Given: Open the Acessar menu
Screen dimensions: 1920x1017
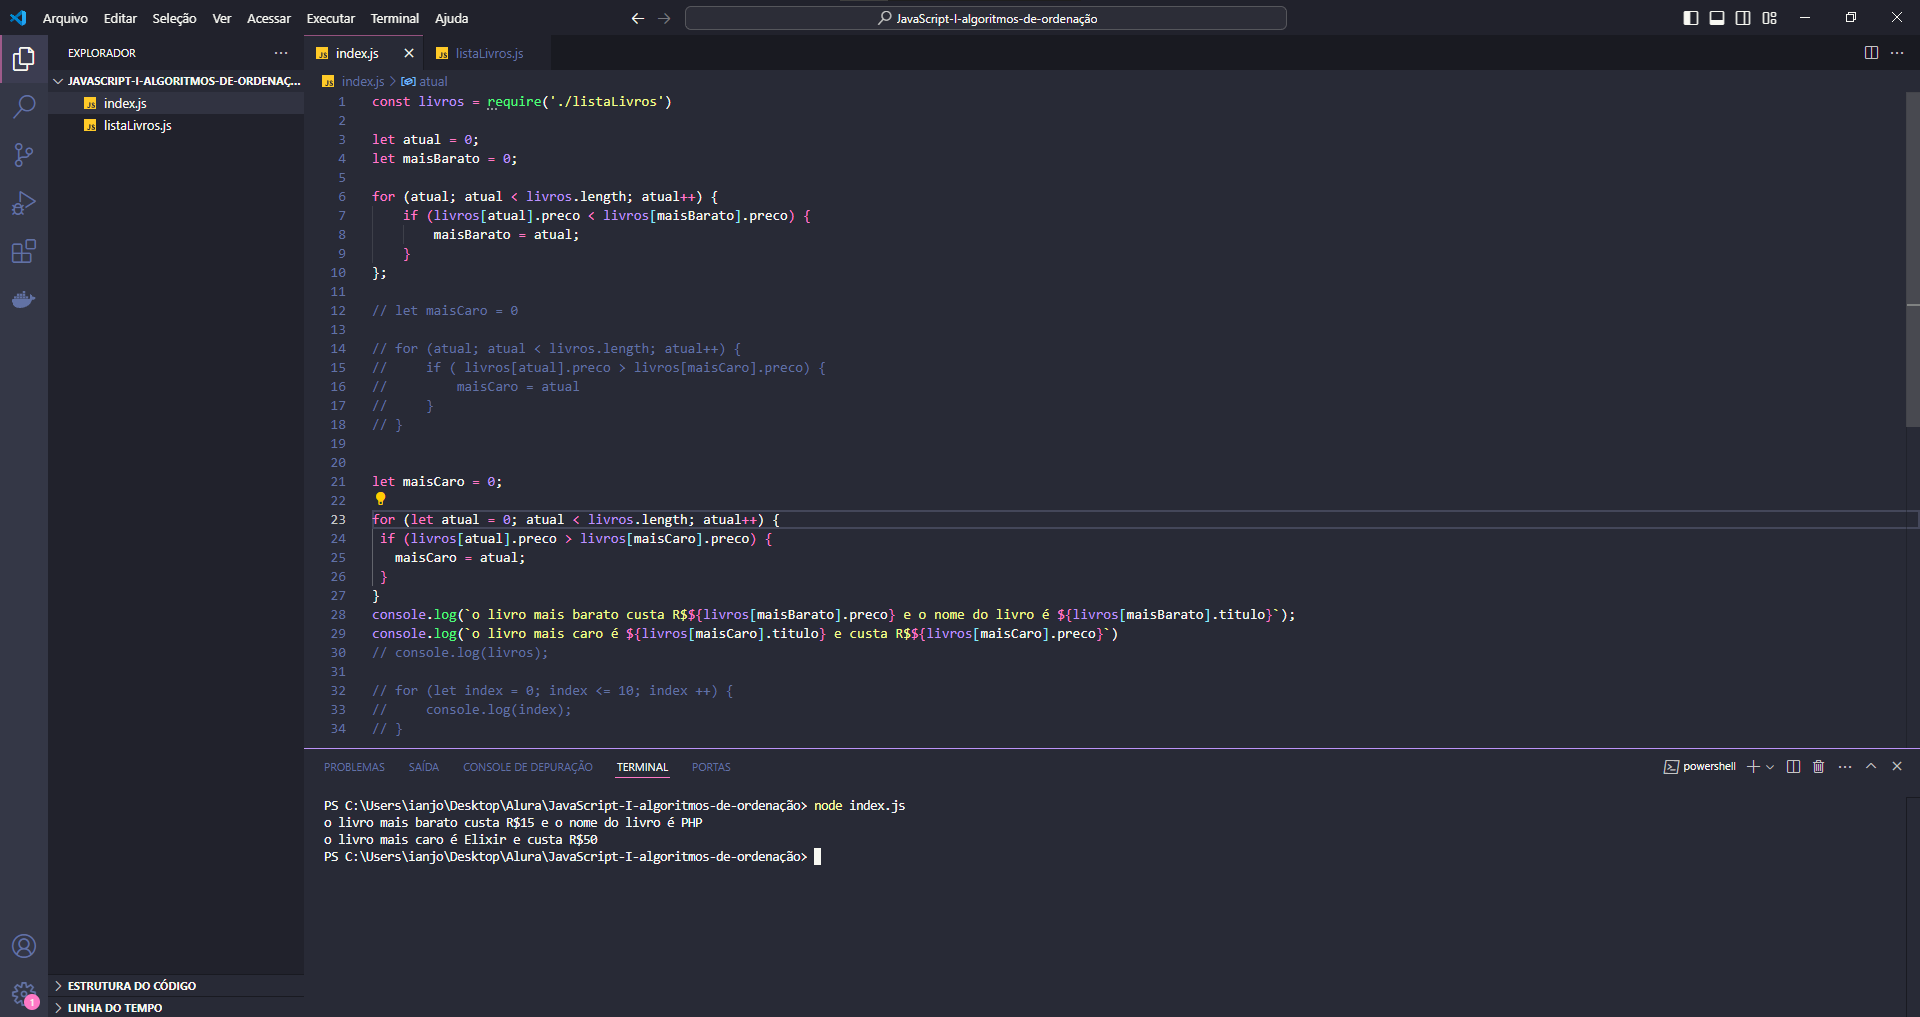Looking at the screenshot, I should click(269, 18).
